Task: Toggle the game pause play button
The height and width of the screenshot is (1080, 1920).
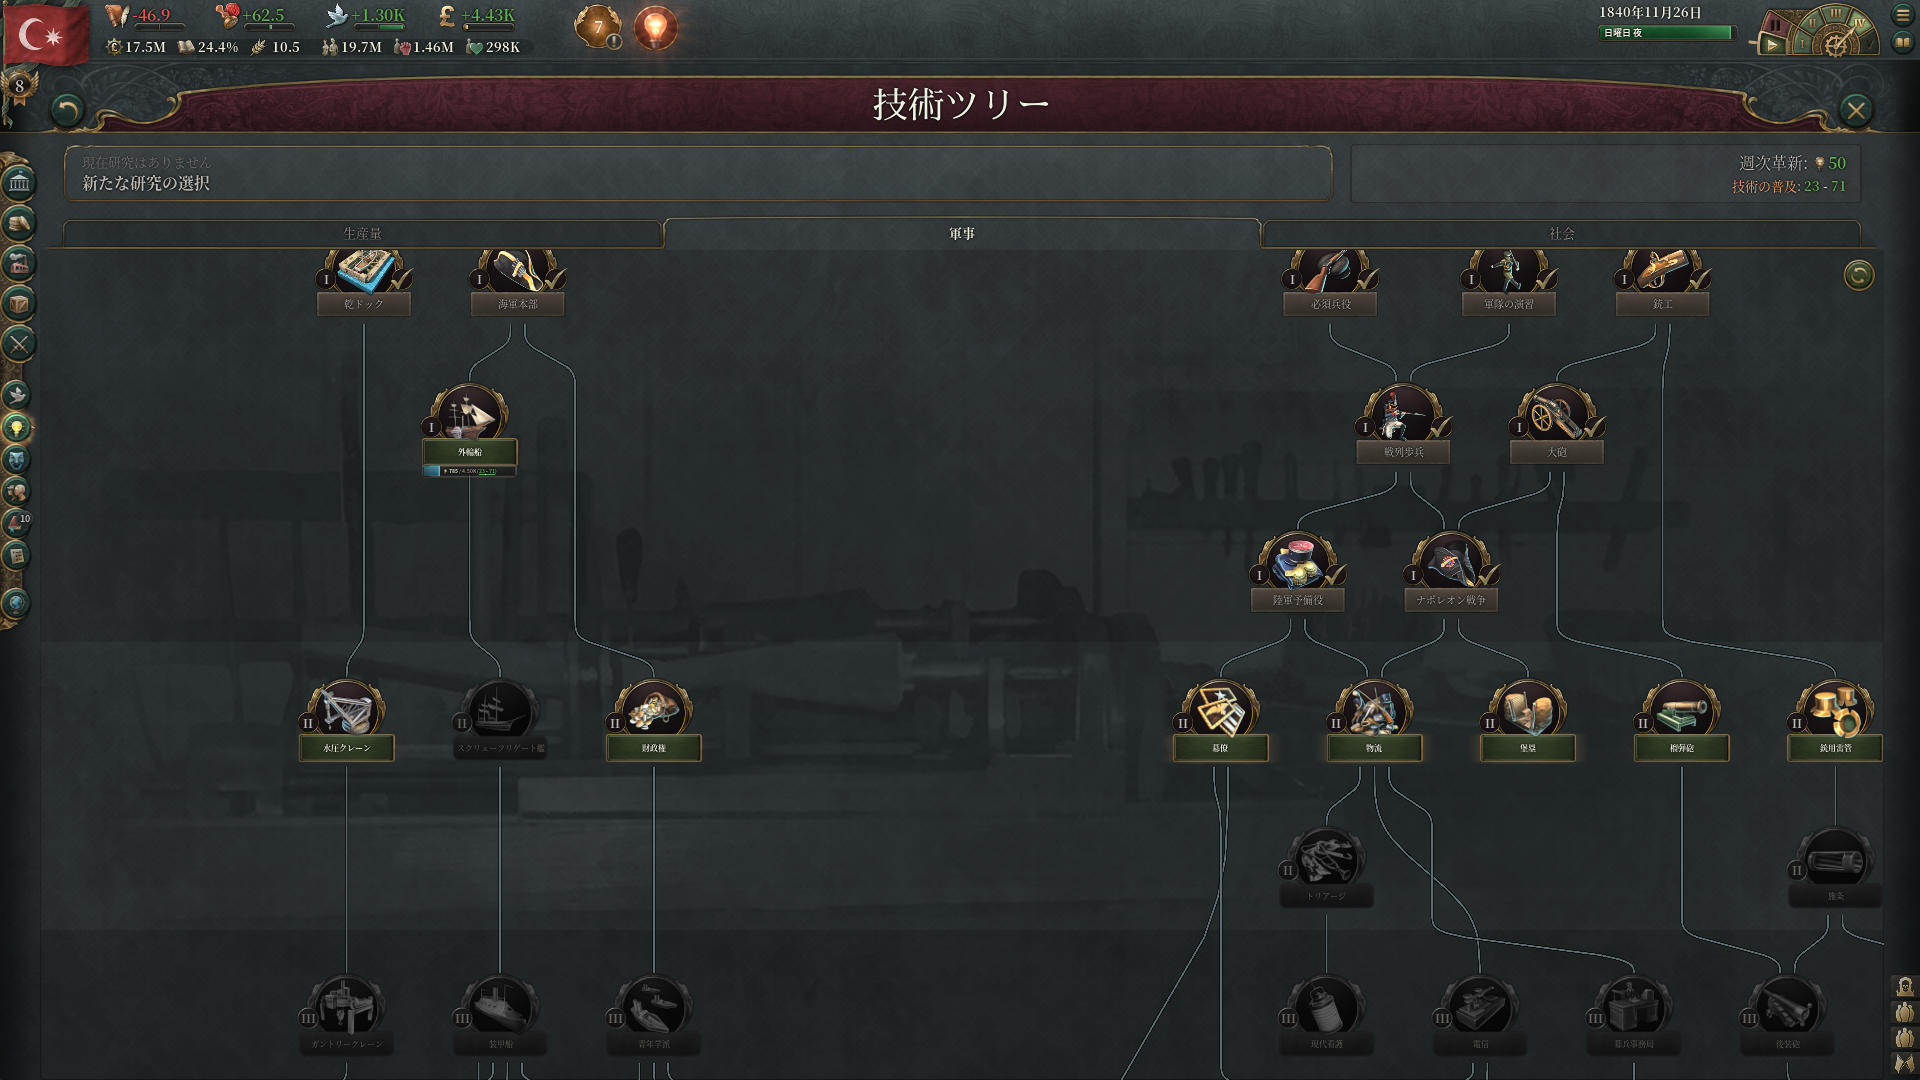Action: pyautogui.click(x=1772, y=44)
